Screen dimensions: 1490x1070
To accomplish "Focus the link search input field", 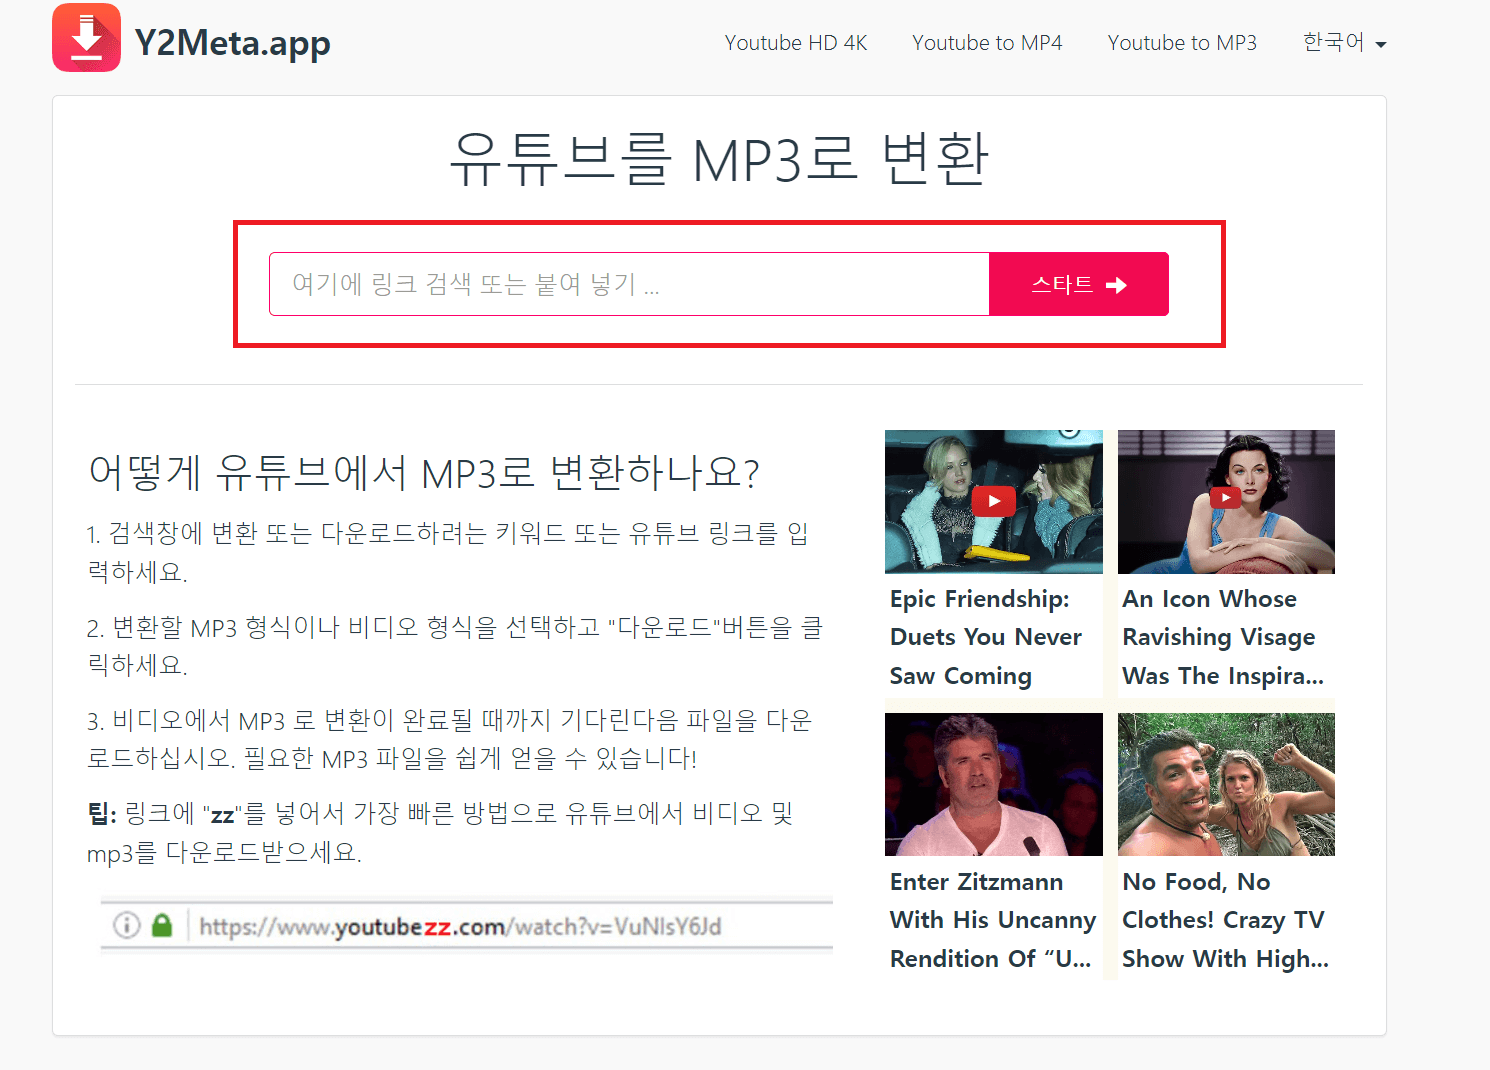I will (629, 284).
